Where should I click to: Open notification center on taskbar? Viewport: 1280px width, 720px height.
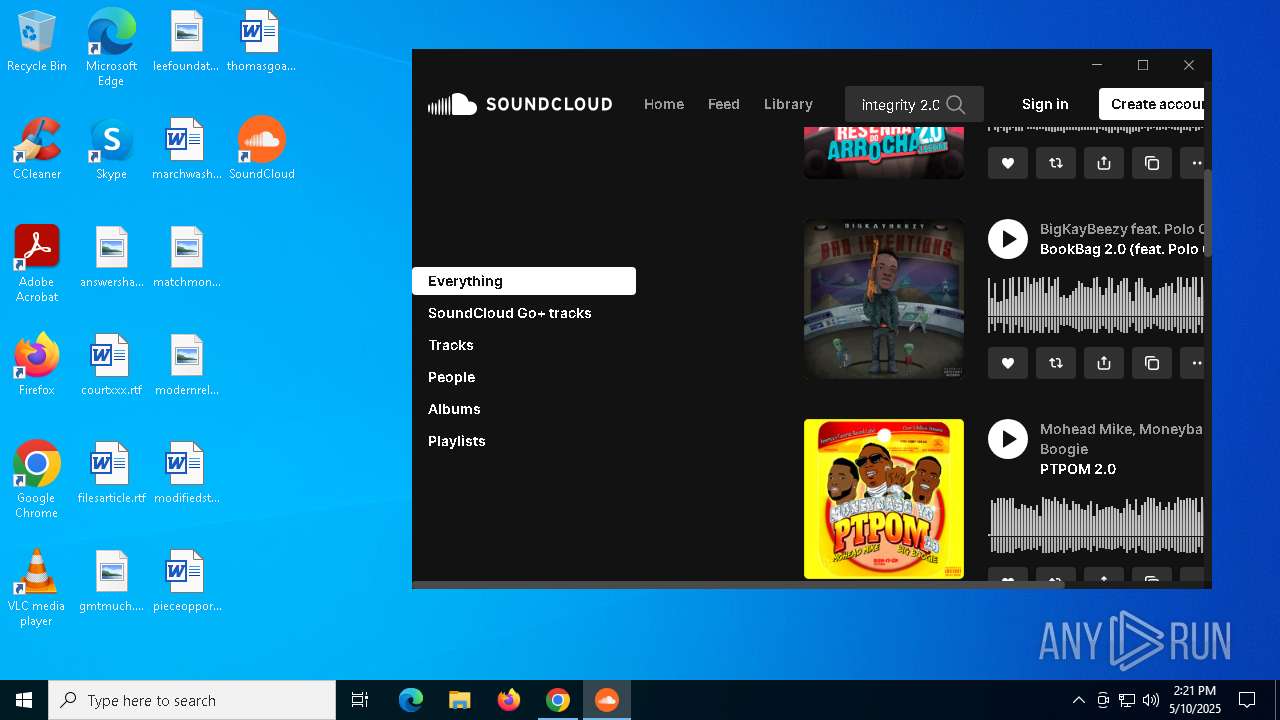pyautogui.click(x=1247, y=700)
